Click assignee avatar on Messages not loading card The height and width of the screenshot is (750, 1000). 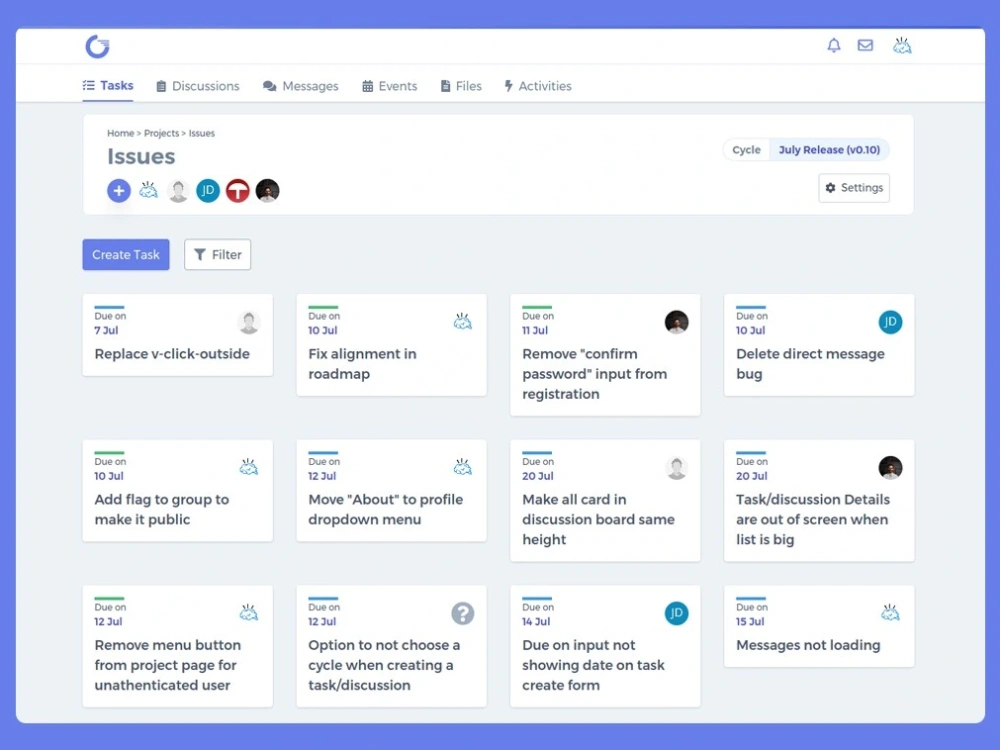click(x=890, y=613)
